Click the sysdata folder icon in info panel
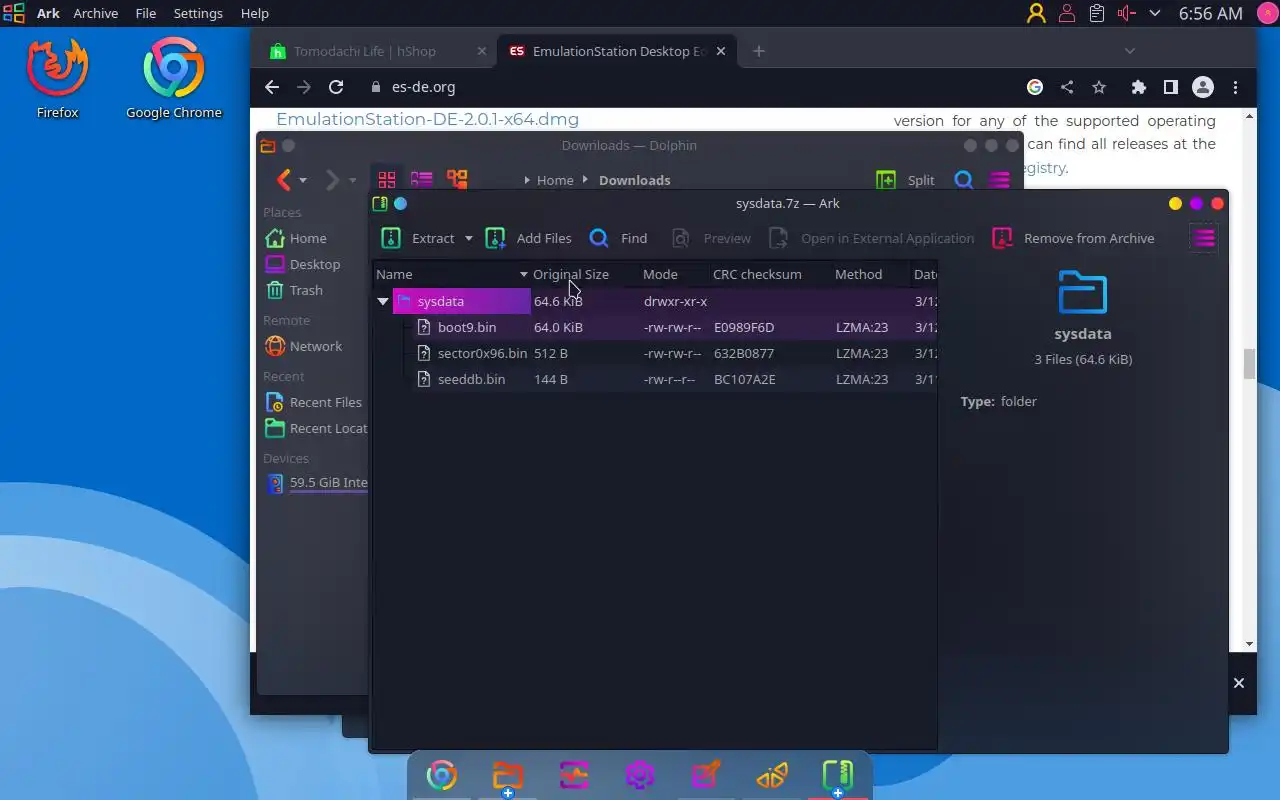This screenshot has width=1280, height=800. pos(1083,293)
